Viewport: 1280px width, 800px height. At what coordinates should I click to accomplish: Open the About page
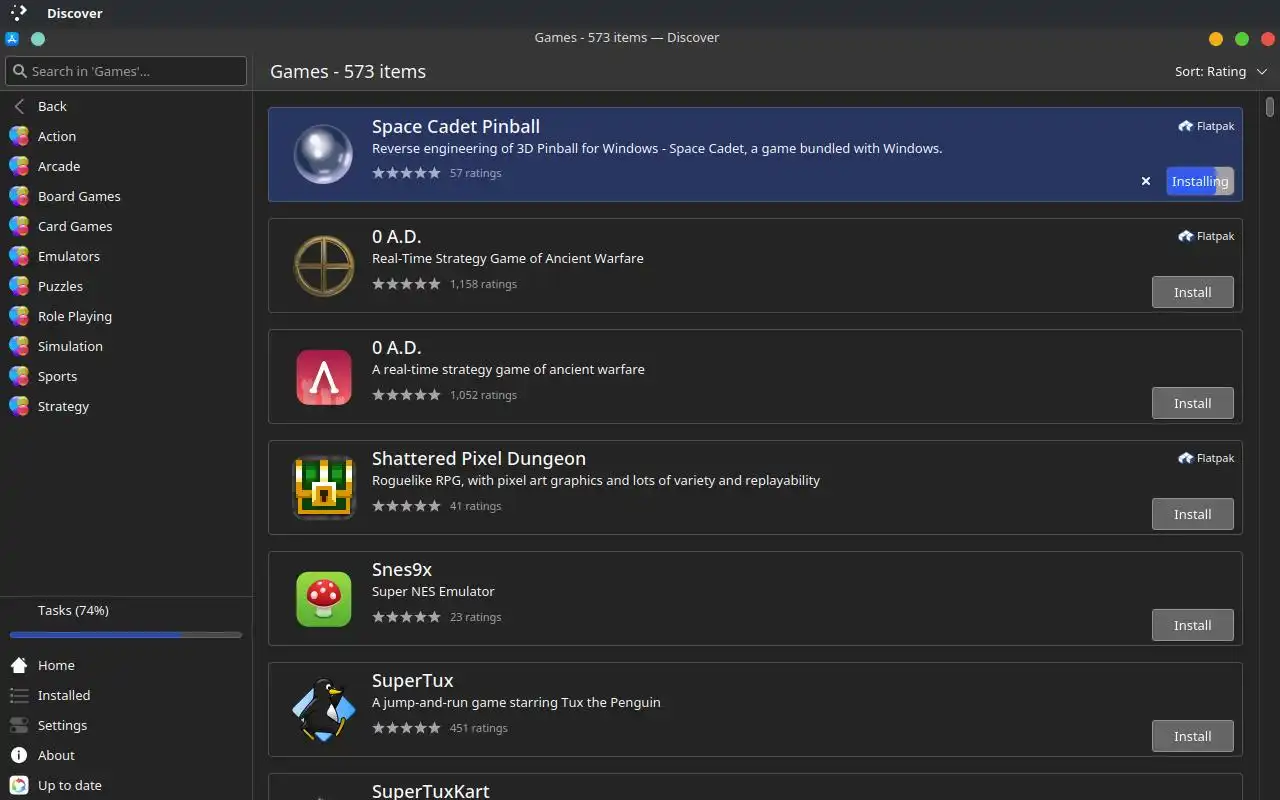pyautogui.click(x=126, y=755)
